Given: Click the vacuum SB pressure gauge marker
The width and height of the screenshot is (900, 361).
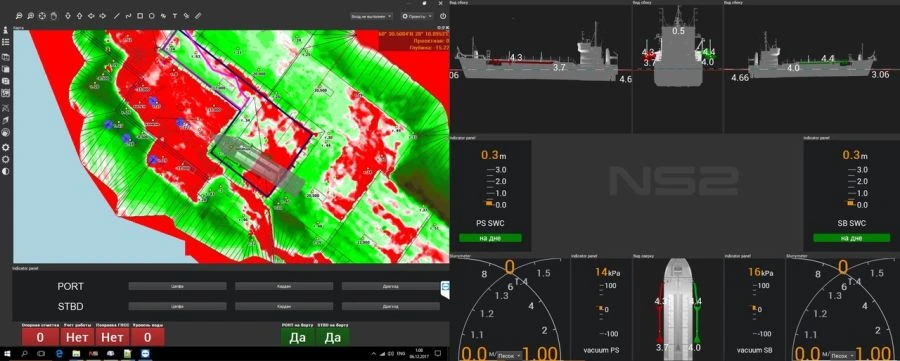Looking at the screenshot, I should click(x=754, y=308).
